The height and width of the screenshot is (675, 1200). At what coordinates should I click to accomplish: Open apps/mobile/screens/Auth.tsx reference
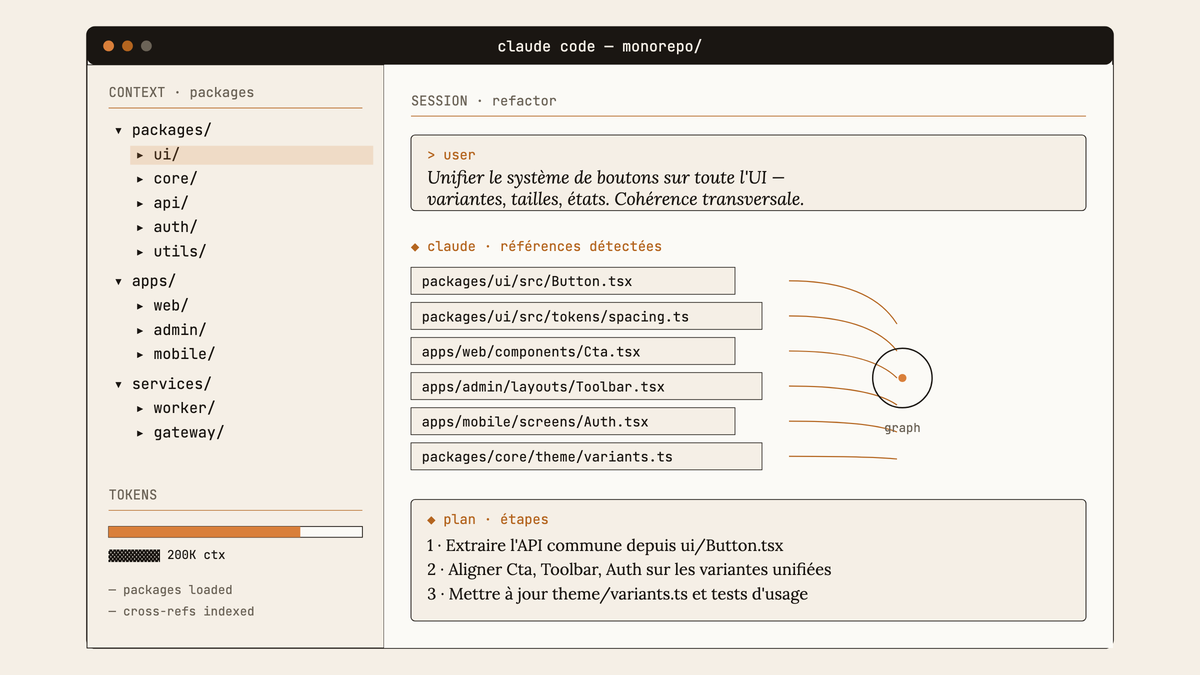573,421
